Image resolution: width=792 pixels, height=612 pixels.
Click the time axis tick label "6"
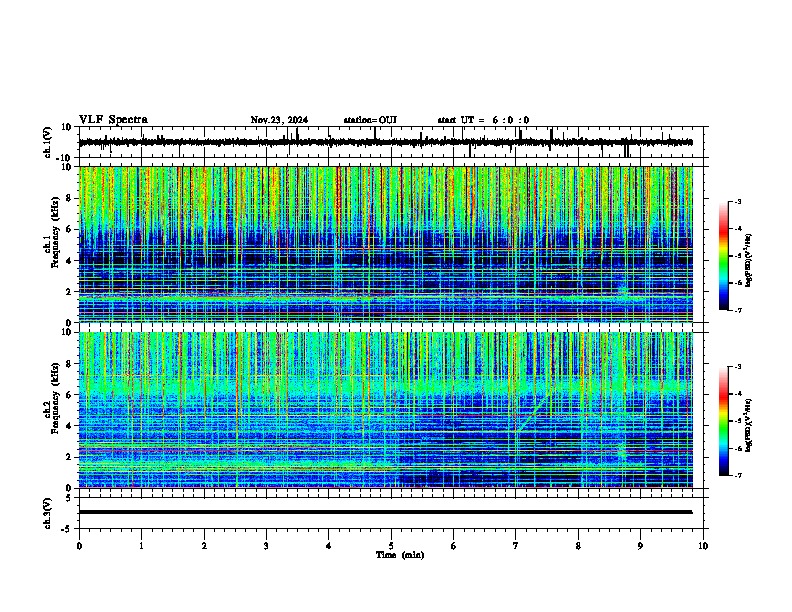pyautogui.click(x=453, y=546)
